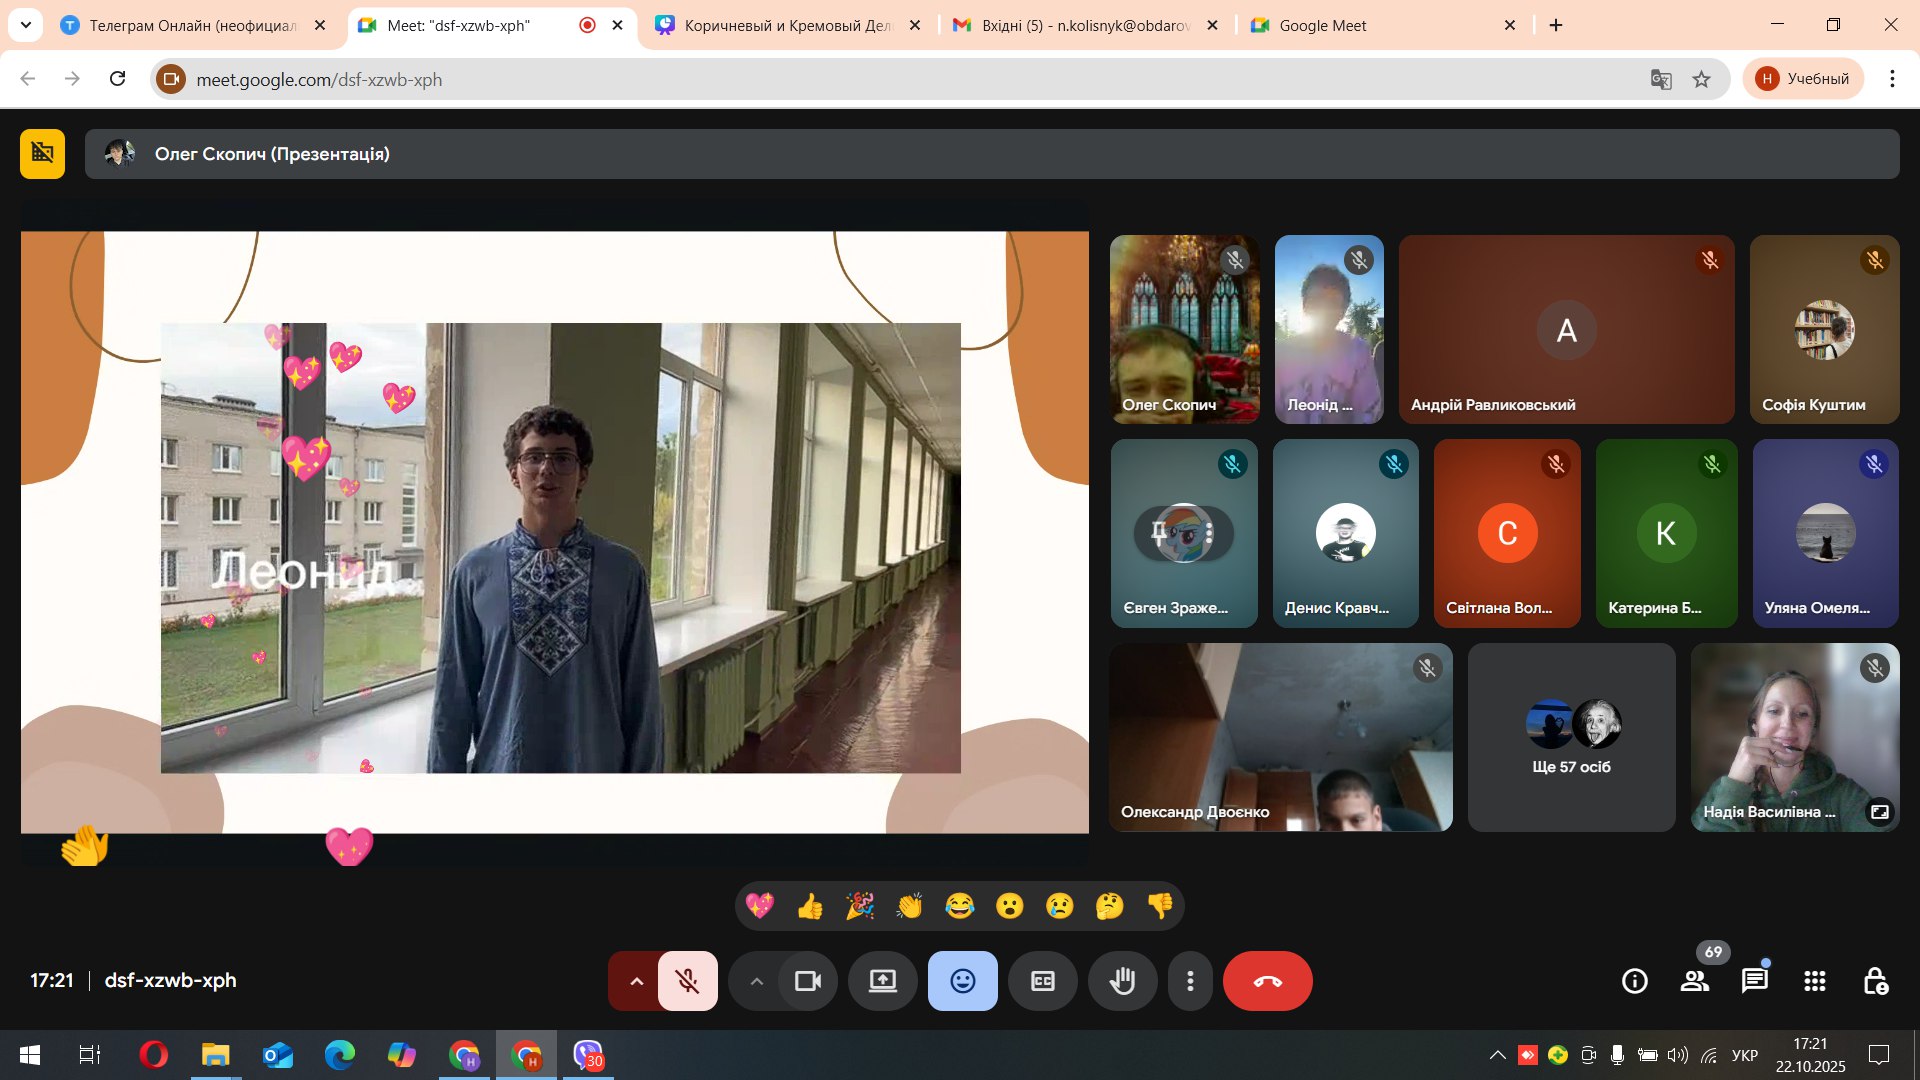Image resolution: width=1920 pixels, height=1080 pixels.
Task: Open the activities grid icon
Action: [1814, 981]
